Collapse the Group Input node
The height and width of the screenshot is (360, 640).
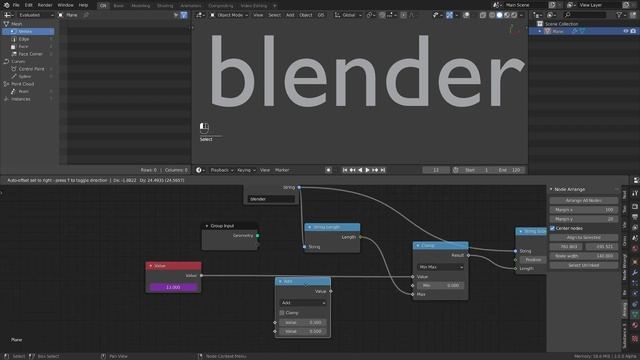tap(207, 226)
